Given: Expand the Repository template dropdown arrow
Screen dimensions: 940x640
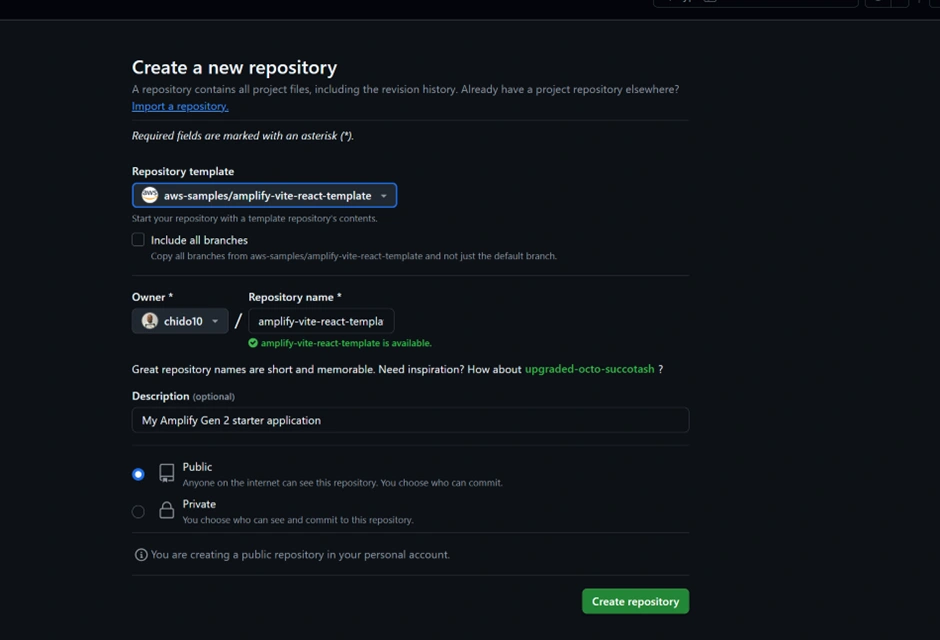Looking at the screenshot, I should [384, 196].
